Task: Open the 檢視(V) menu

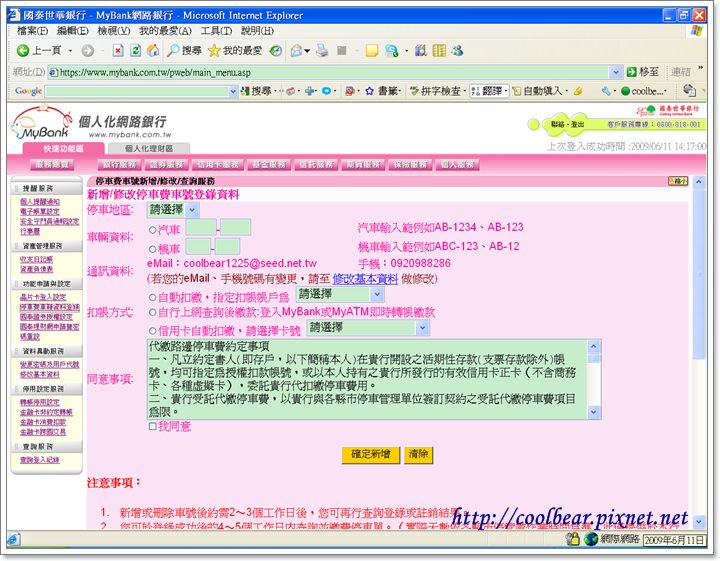Action: coord(114,31)
